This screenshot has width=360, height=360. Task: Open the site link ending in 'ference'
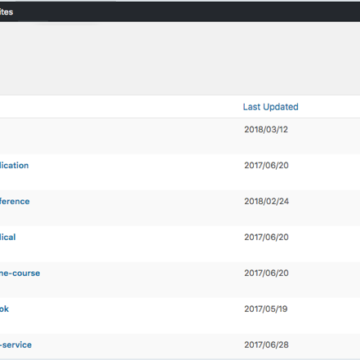click(x=15, y=201)
